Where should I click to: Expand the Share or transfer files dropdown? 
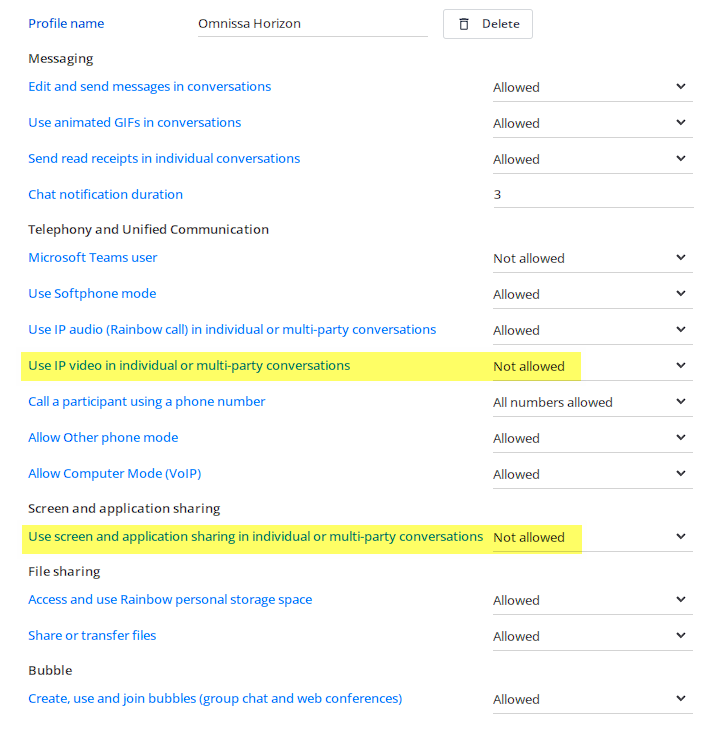pyautogui.click(x=593, y=636)
